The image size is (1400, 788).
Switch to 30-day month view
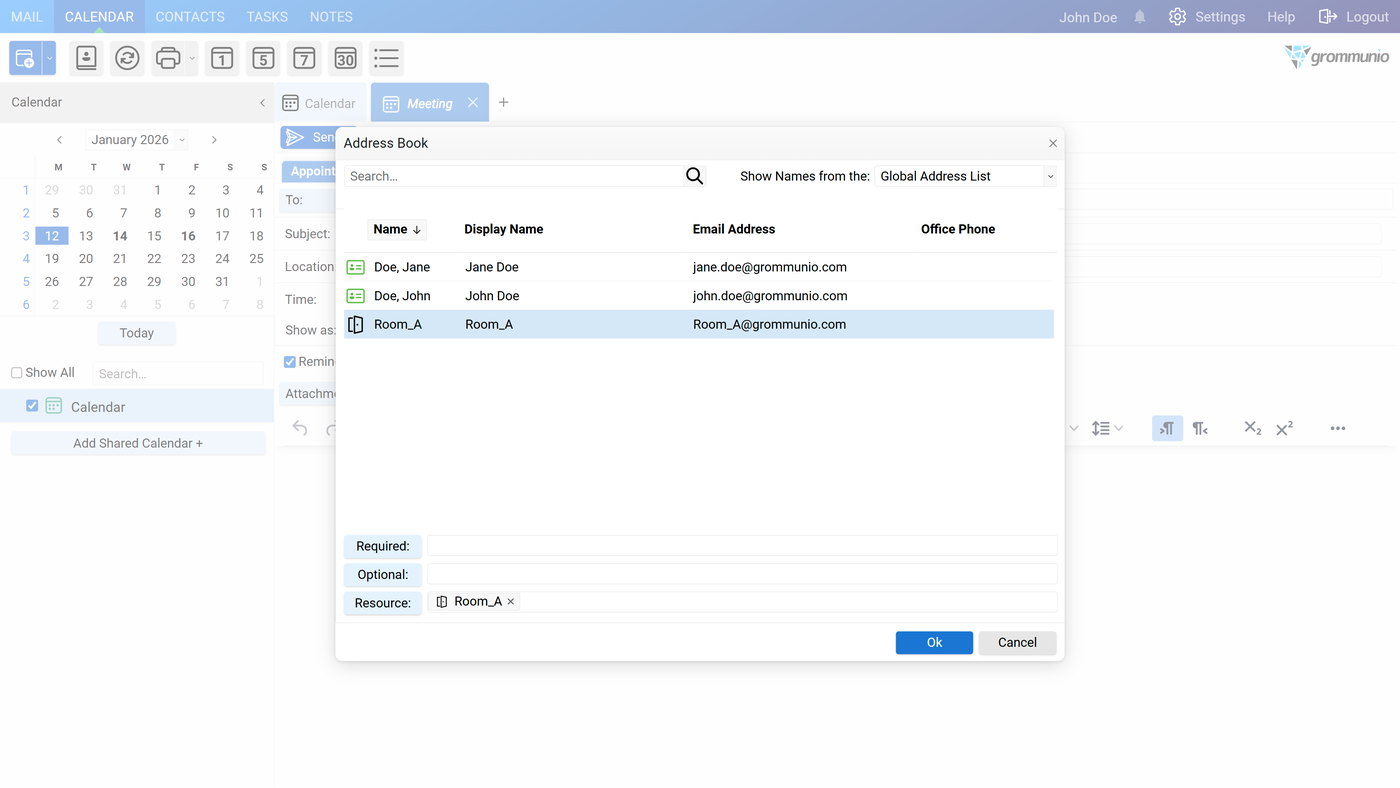pos(345,59)
